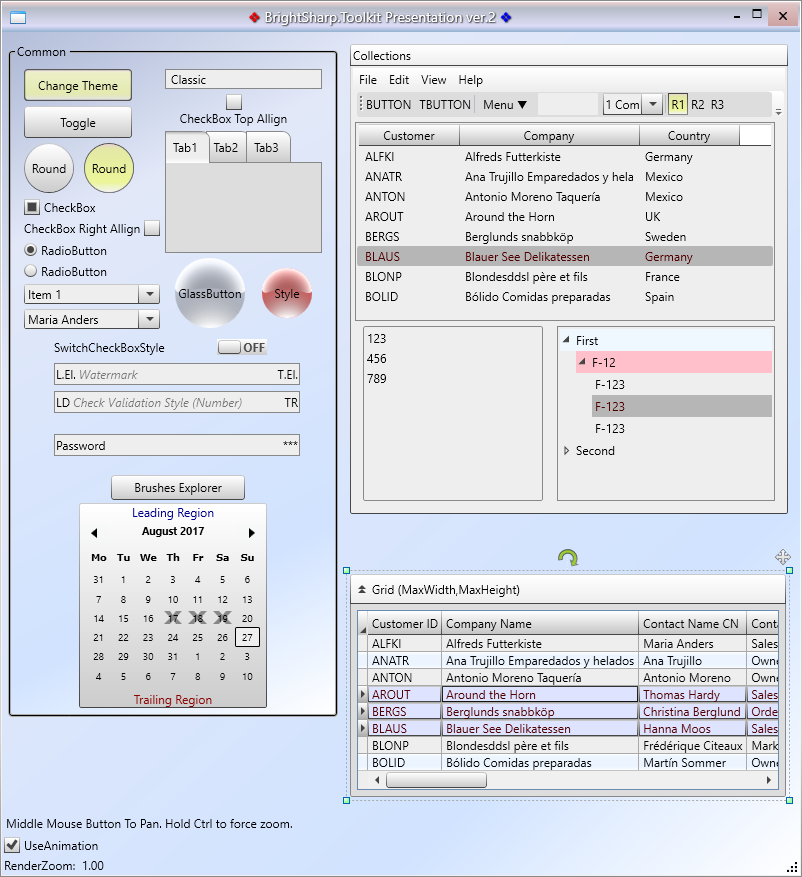Image resolution: width=802 pixels, height=877 pixels.
Task: Click the Password input field
Action: pyautogui.click(x=165, y=446)
